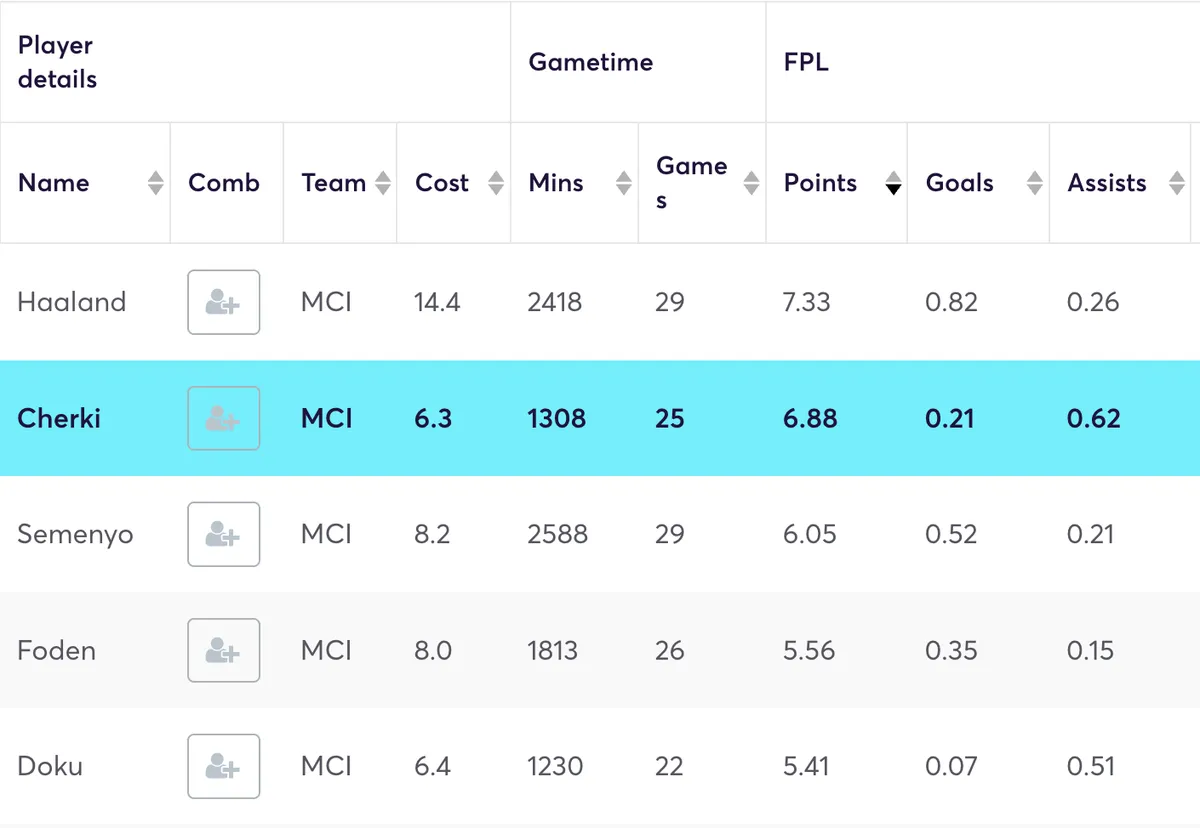Click the sort arrows icon beside Team

coord(384,184)
